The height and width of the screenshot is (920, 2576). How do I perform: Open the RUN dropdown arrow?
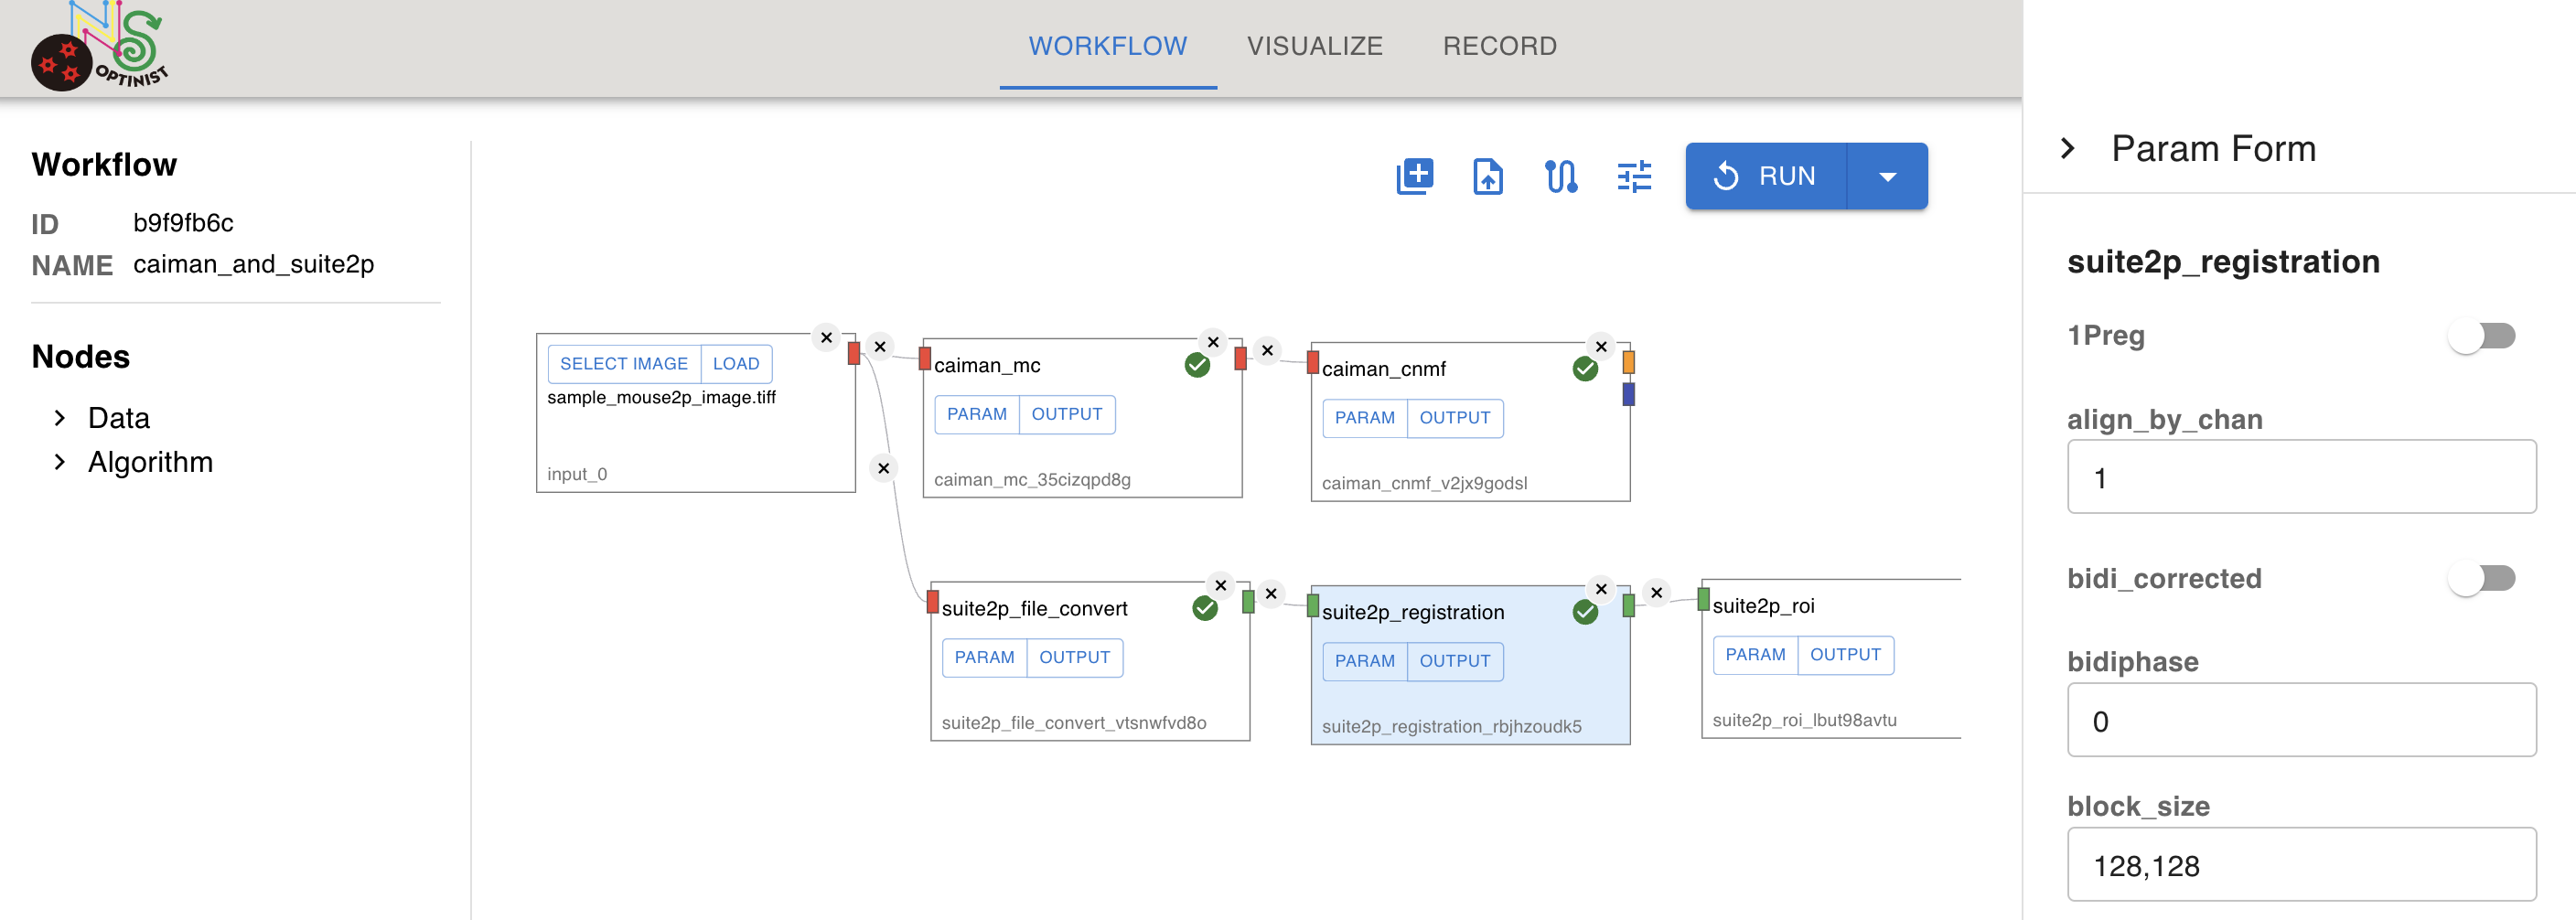pyautogui.click(x=1887, y=177)
